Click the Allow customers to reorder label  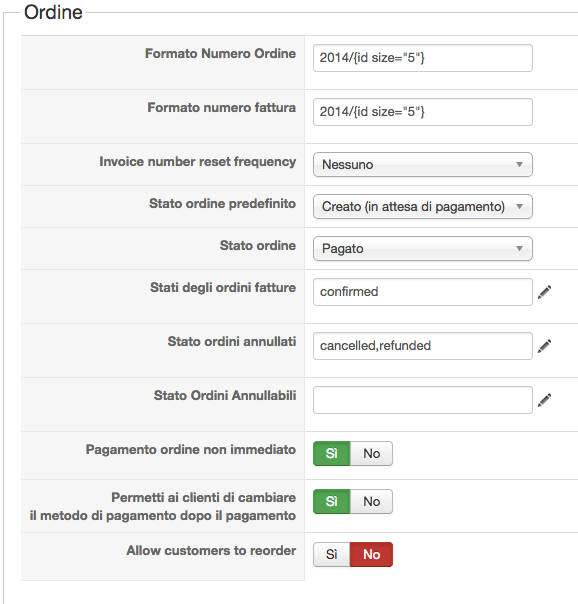[211, 550]
